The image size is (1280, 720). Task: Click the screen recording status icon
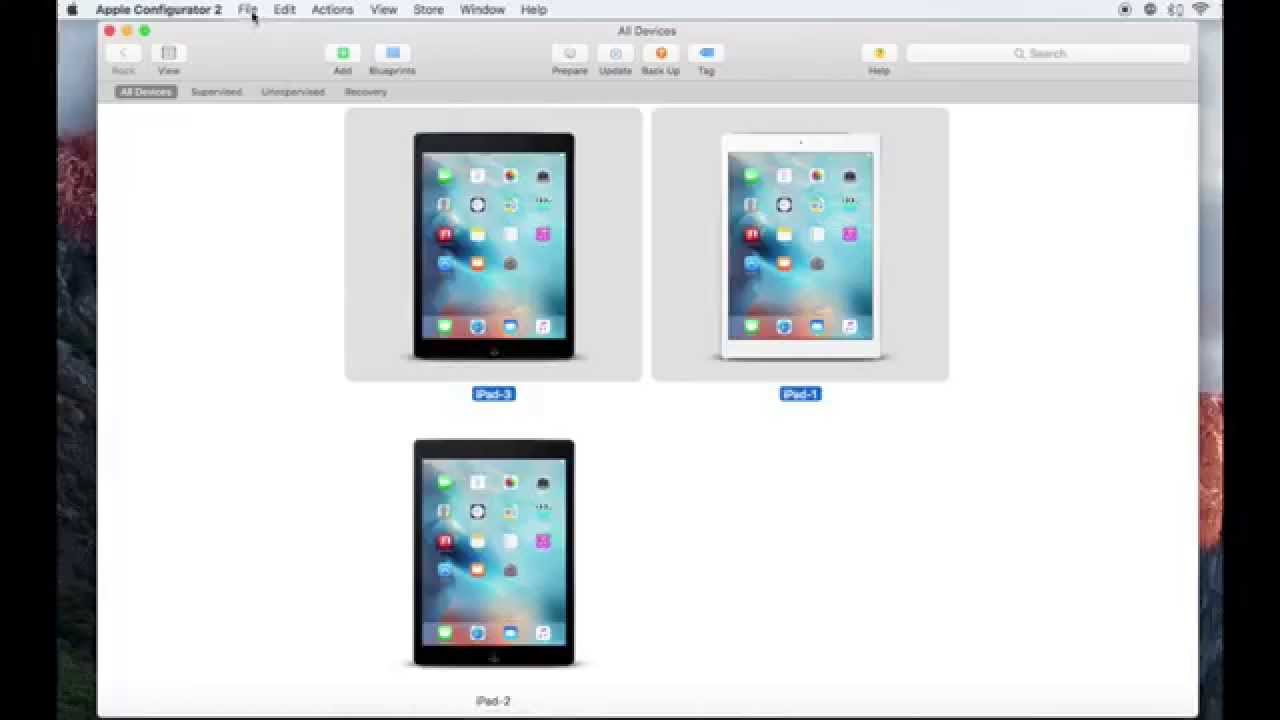click(x=1125, y=10)
